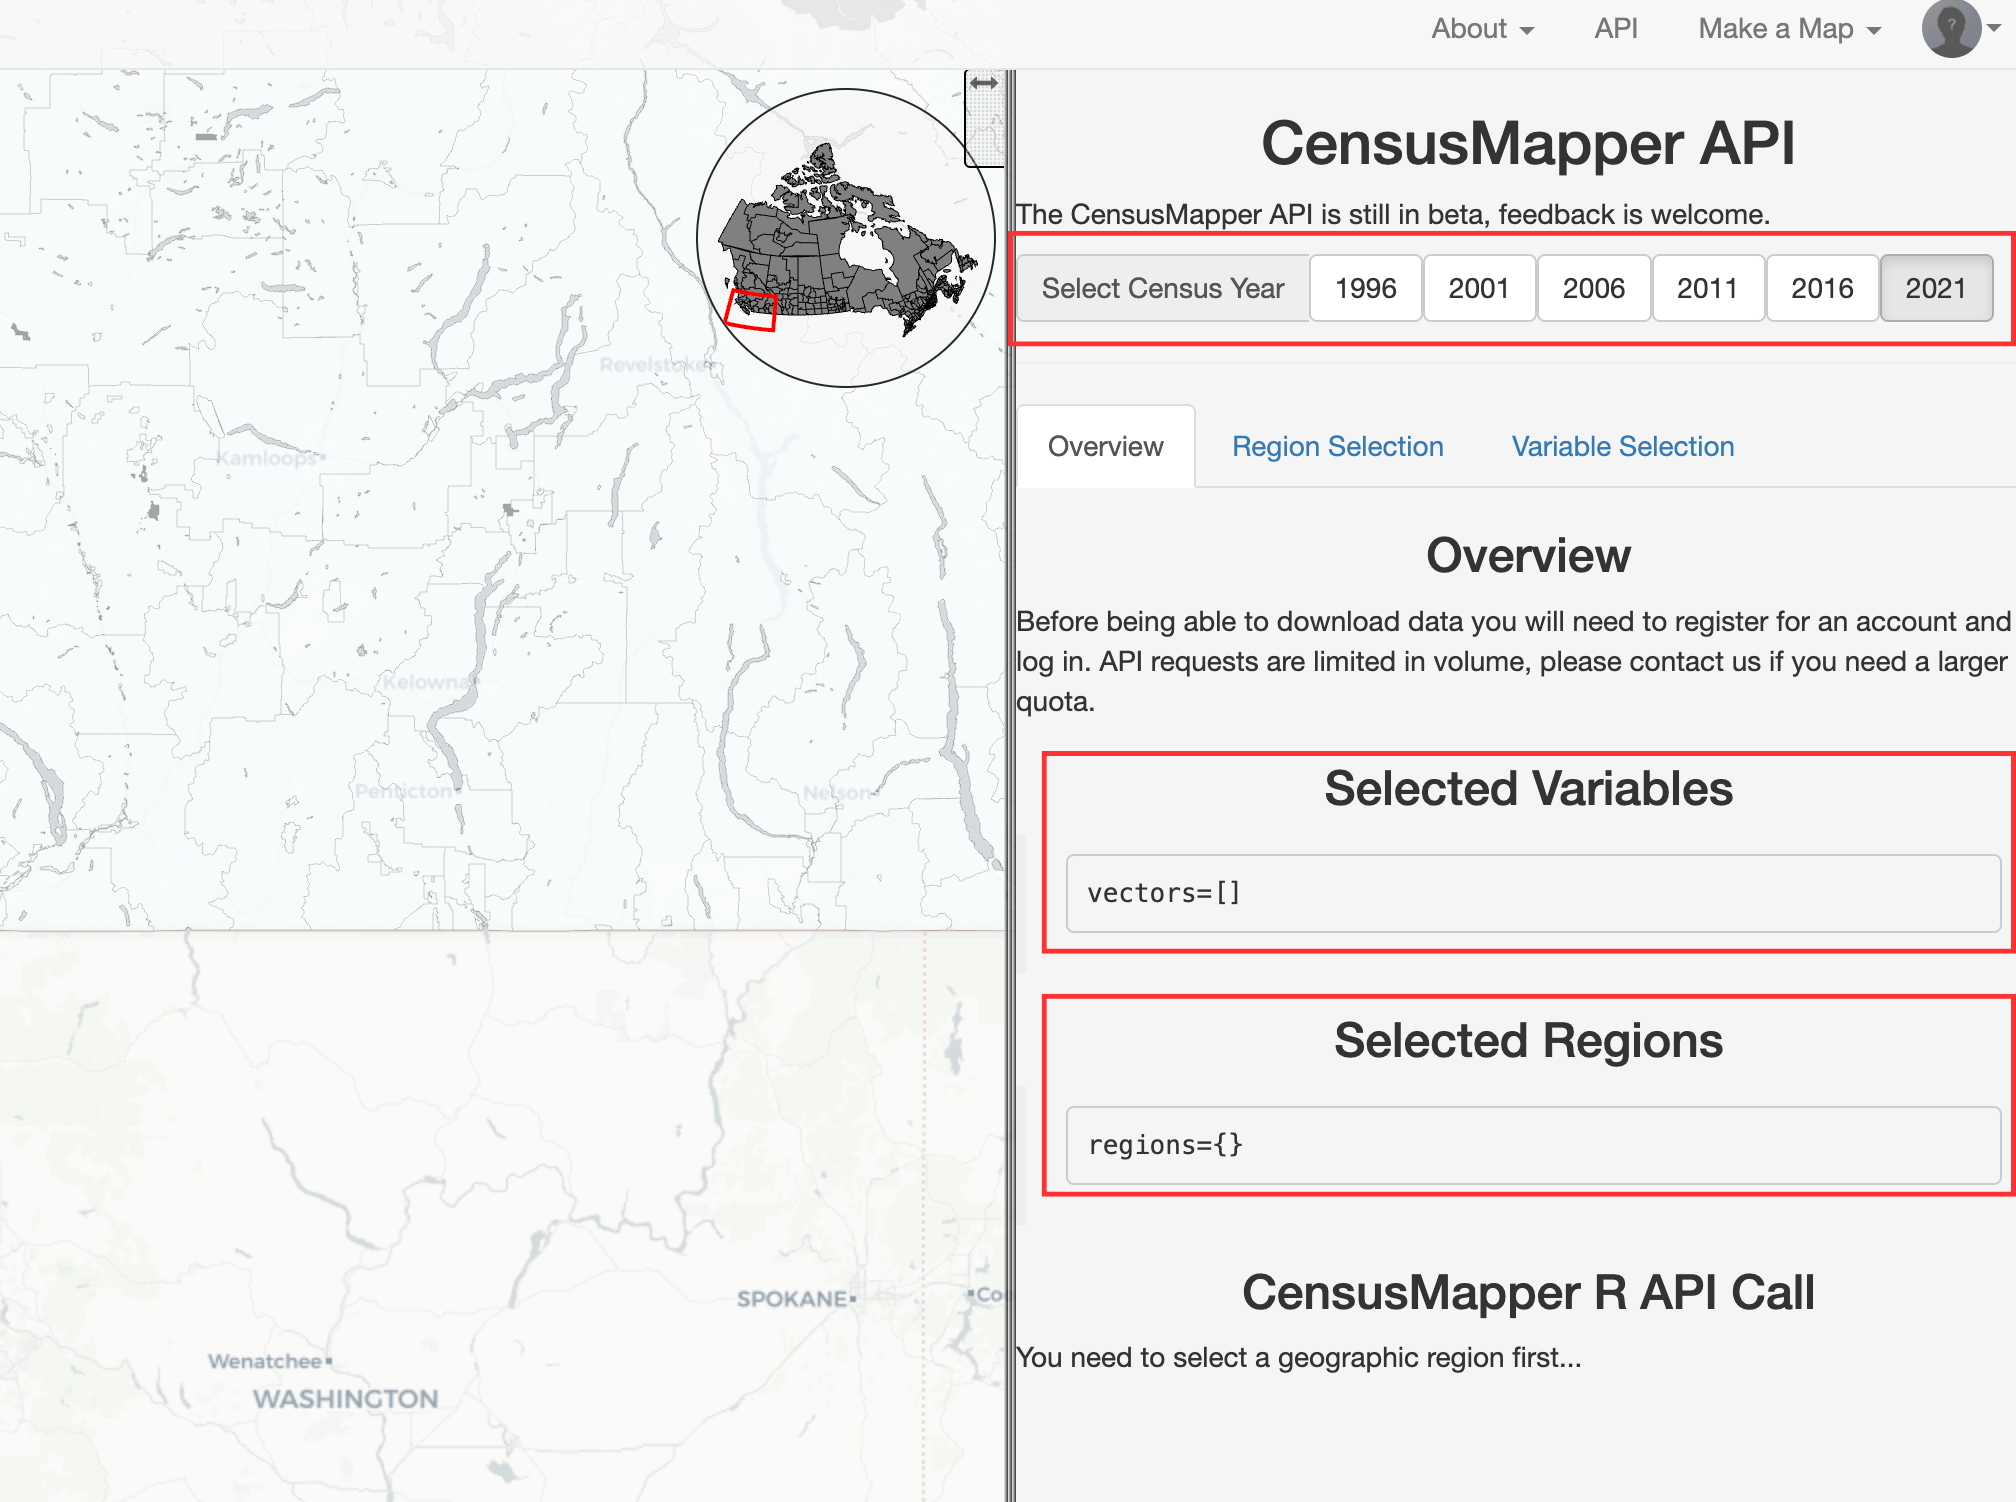Click the WASHINGTON state label
The width and height of the screenshot is (2016, 1502).
345,1399
